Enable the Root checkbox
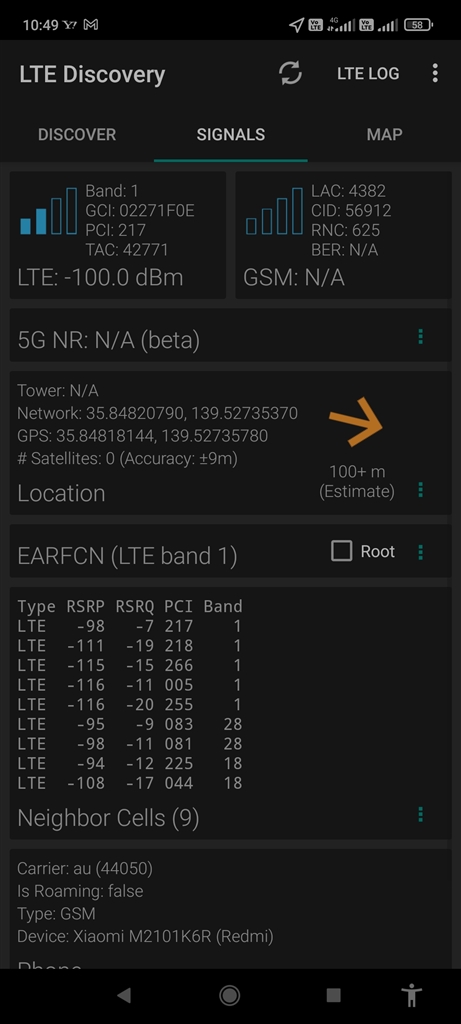The height and width of the screenshot is (1024, 461). coord(342,551)
